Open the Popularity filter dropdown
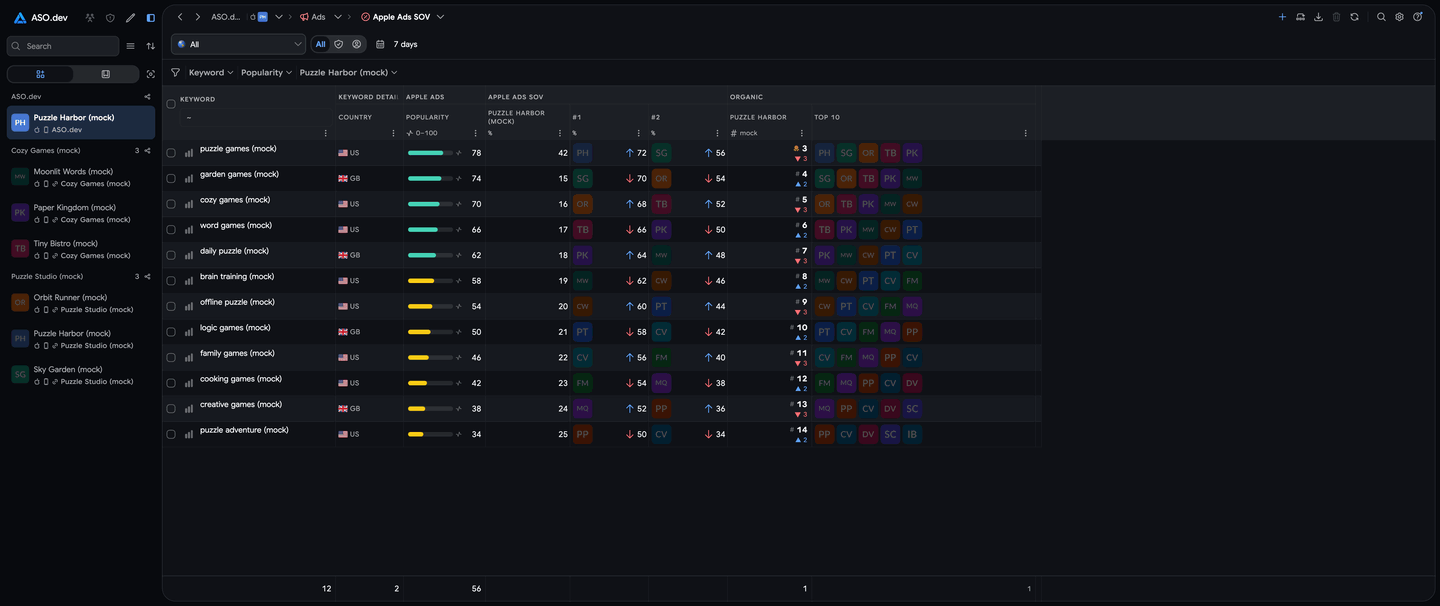Screen dimensions: 1440x606 pyautogui.click(x=267, y=72)
